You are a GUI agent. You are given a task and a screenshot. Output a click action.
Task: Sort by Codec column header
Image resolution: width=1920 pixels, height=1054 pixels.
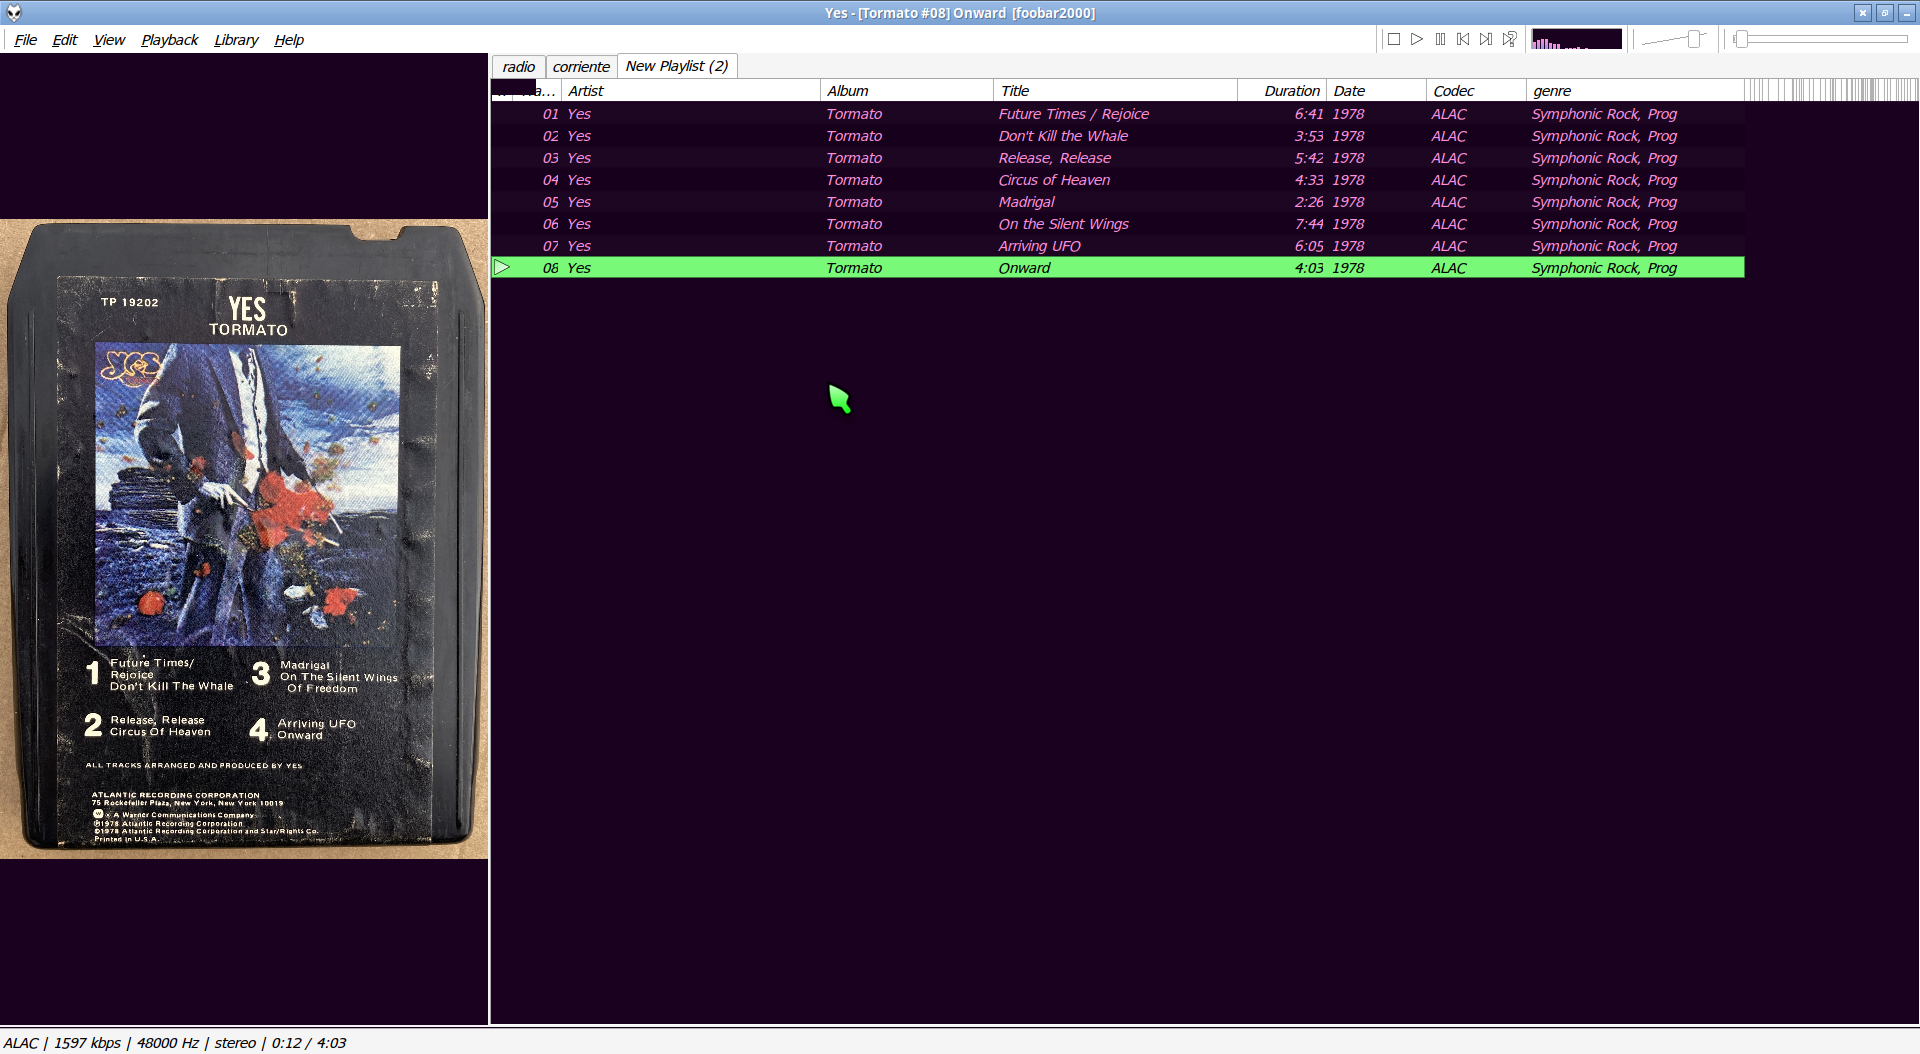1477,91
